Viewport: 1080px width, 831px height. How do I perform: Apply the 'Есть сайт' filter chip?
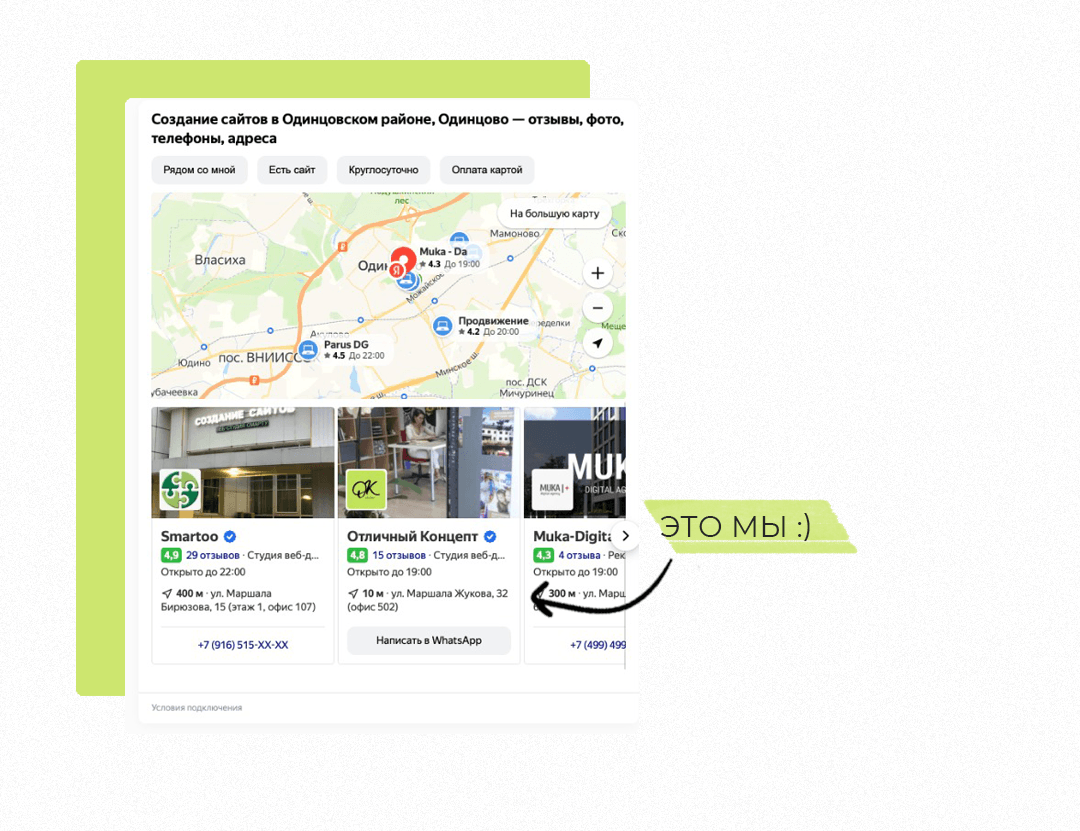[292, 170]
